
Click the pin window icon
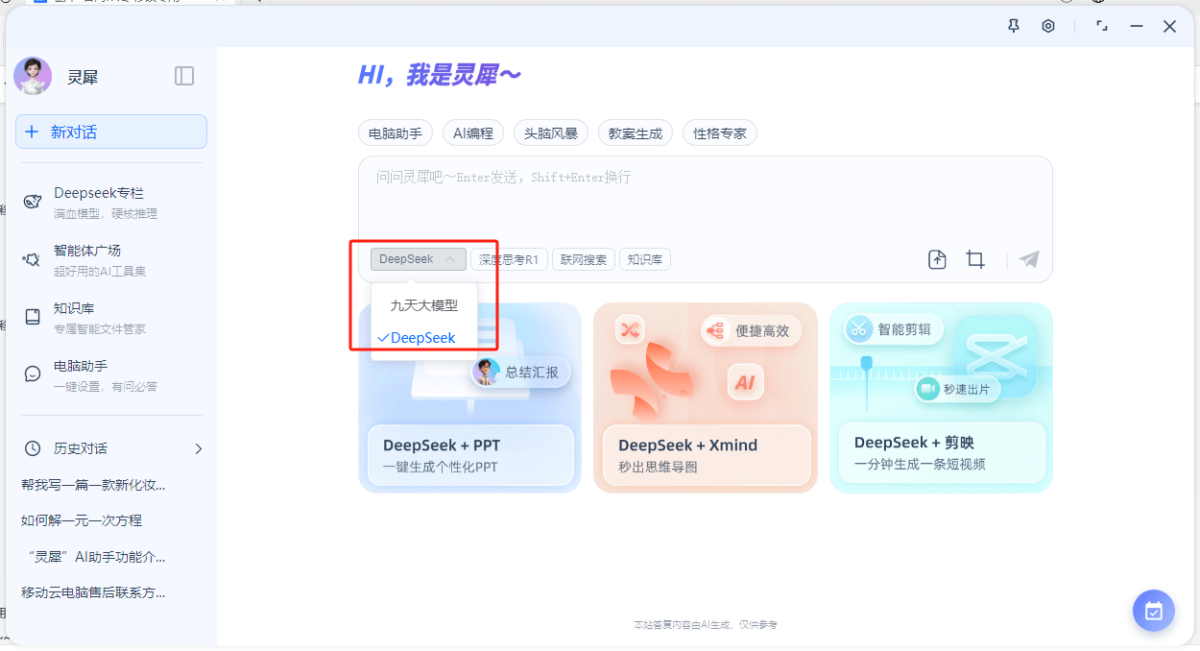click(x=1013, y=26)
